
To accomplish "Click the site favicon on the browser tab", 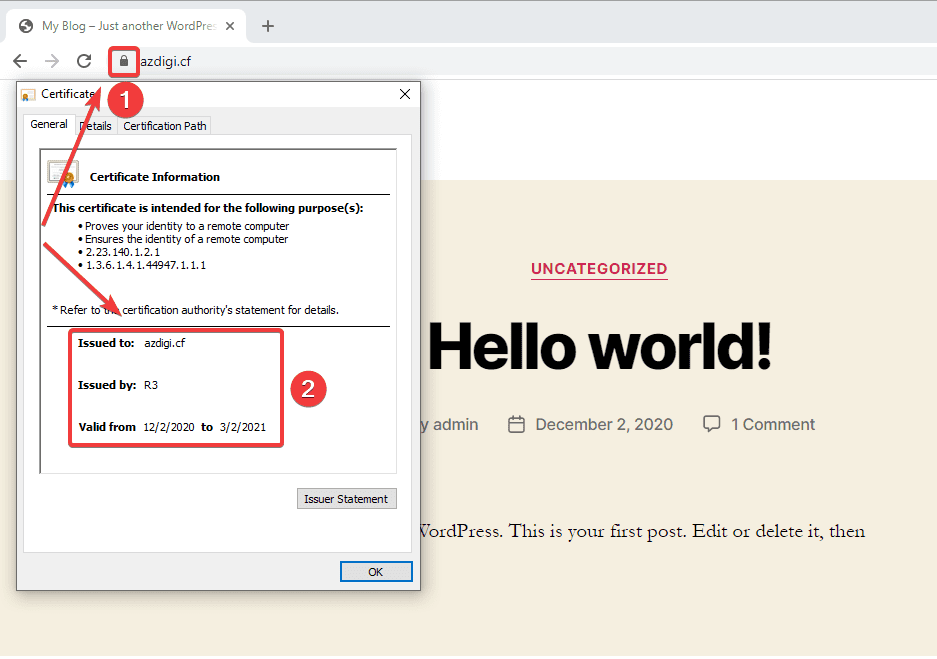I will pyautogui.click(x=25, y=26).
